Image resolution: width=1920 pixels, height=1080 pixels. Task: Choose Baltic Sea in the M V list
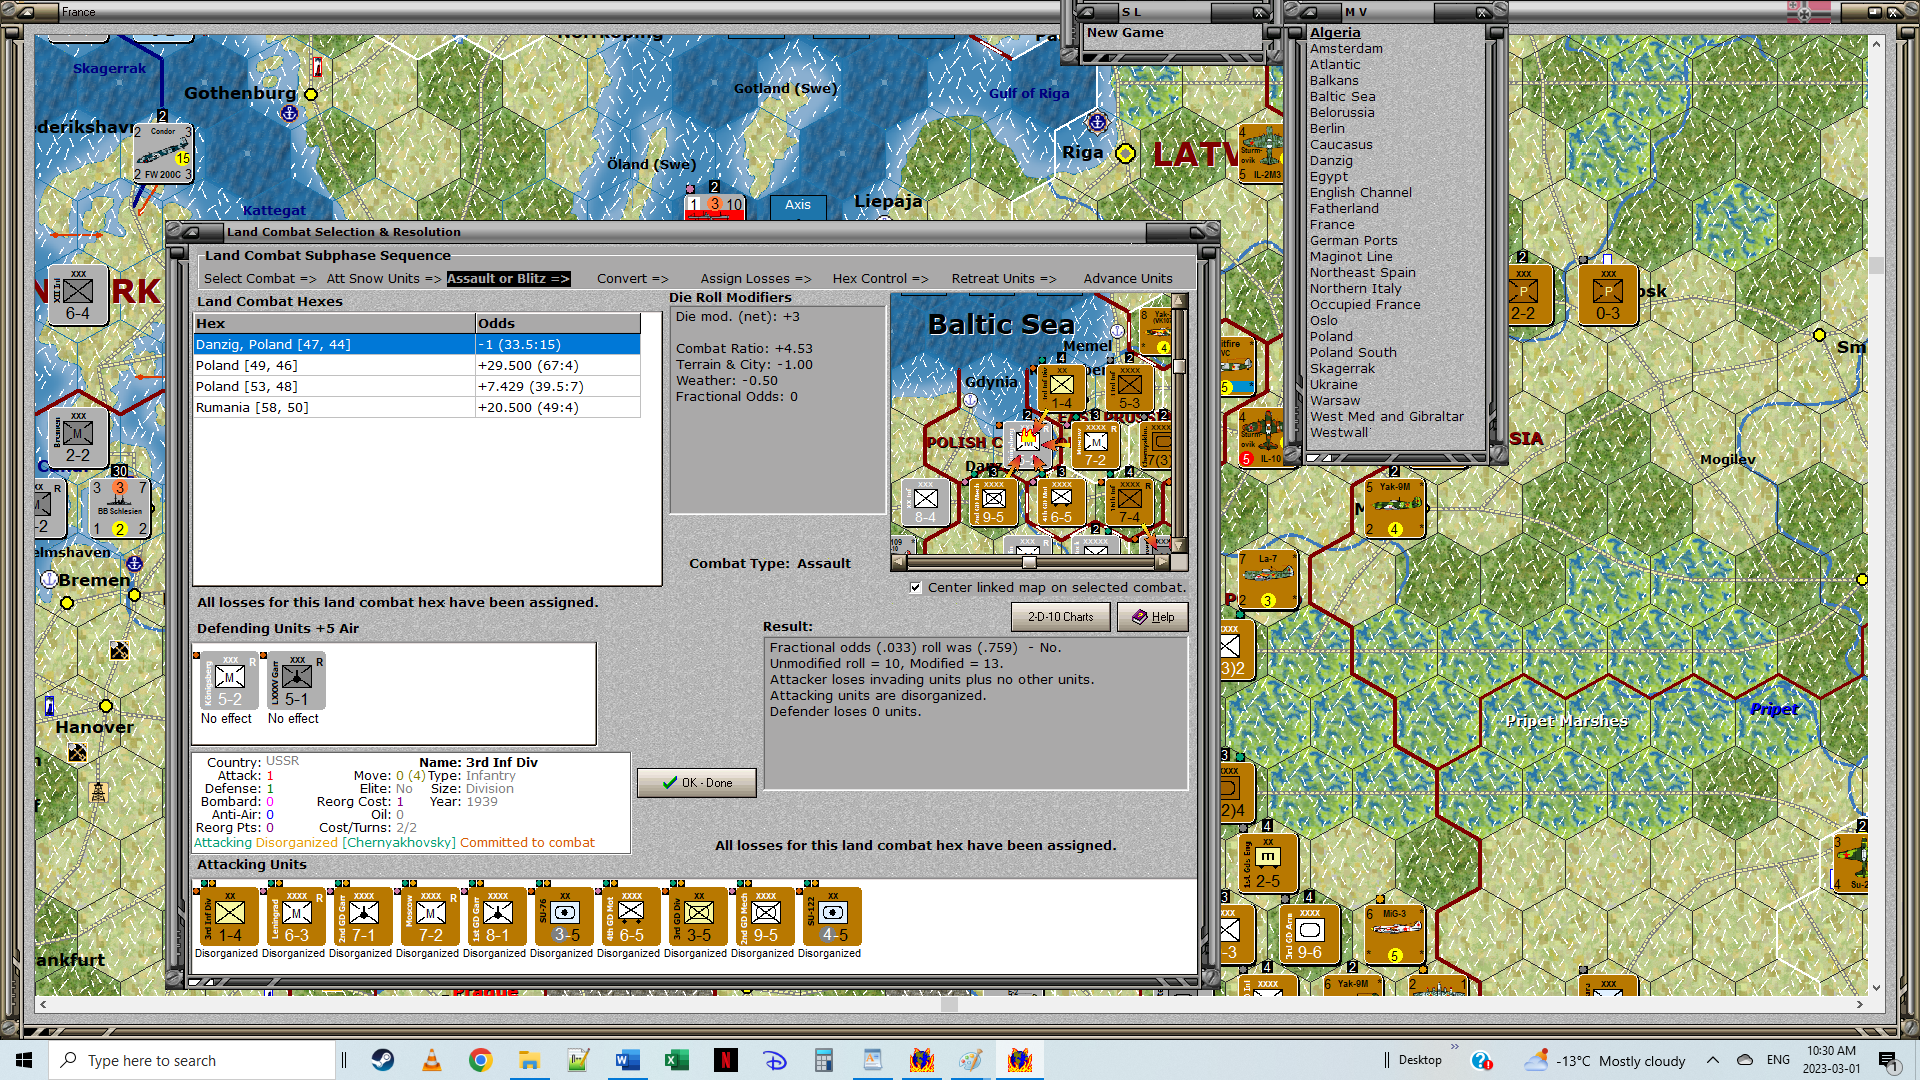[x=1343, y=97]
